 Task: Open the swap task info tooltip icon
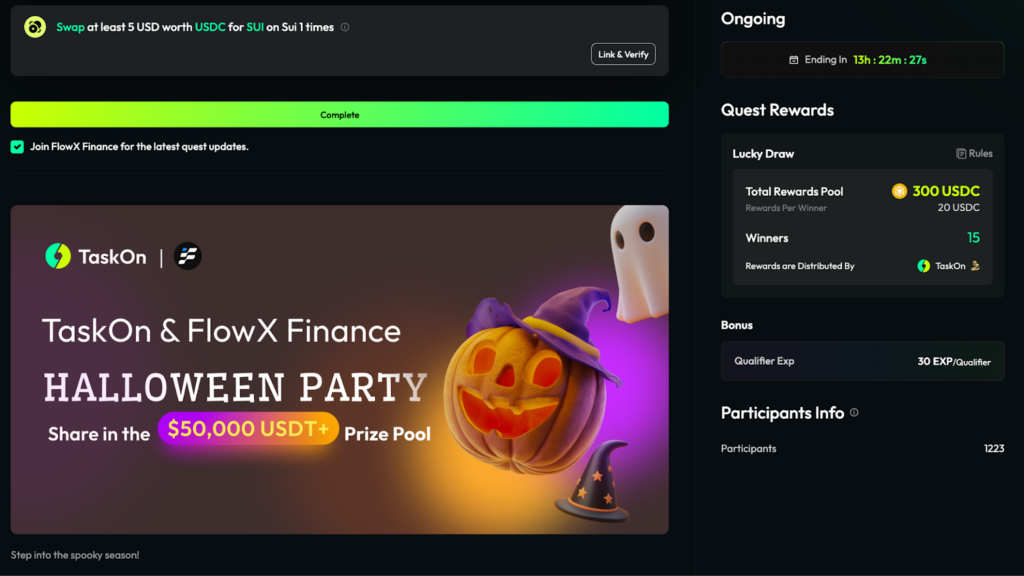pyautogui.click(x=345, y=27)
